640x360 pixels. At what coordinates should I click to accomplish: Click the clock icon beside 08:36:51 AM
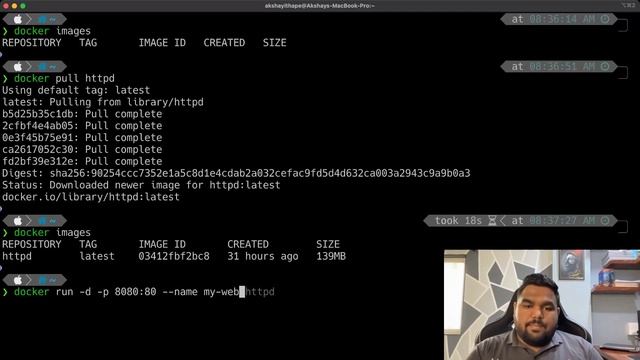pos(605,67)
